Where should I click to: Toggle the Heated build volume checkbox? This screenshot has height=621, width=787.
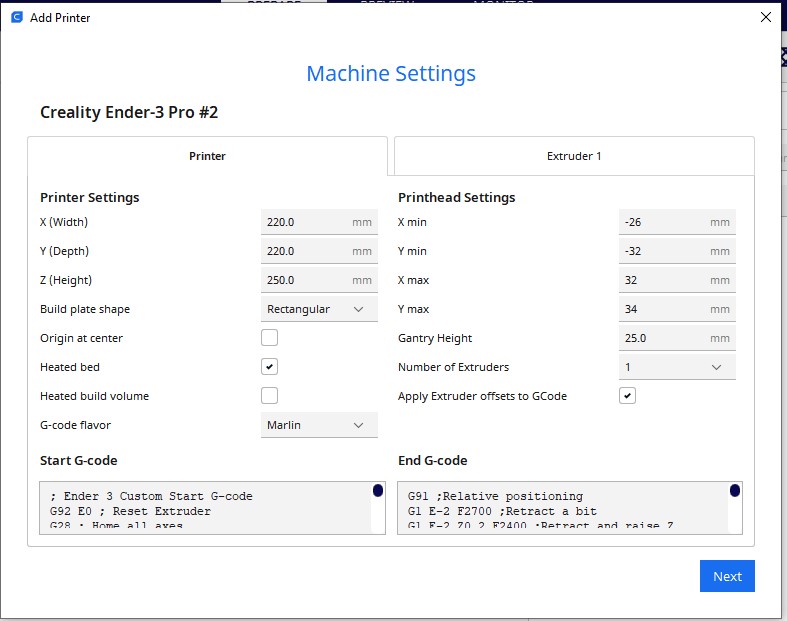tap(269, 396)
